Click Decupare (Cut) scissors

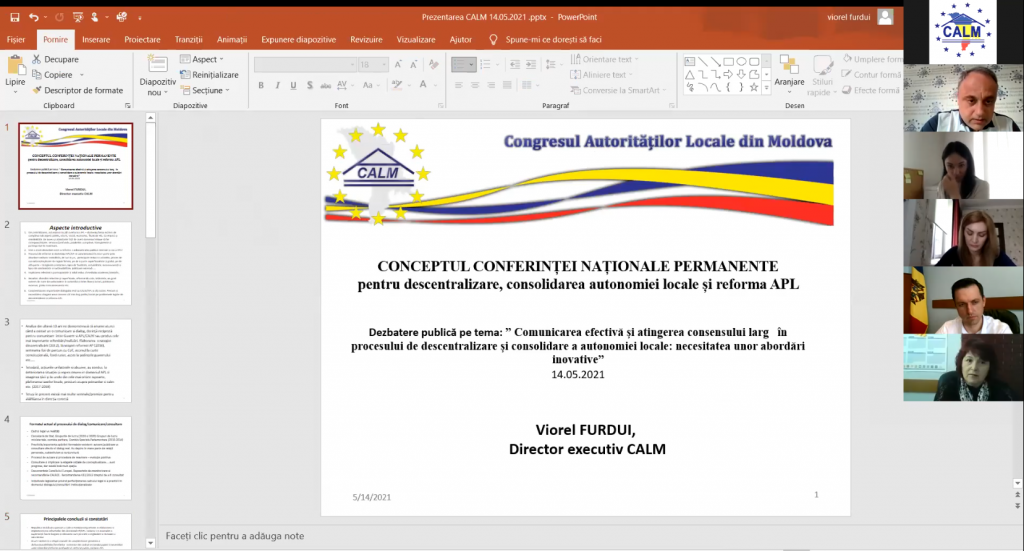(56, 59)
